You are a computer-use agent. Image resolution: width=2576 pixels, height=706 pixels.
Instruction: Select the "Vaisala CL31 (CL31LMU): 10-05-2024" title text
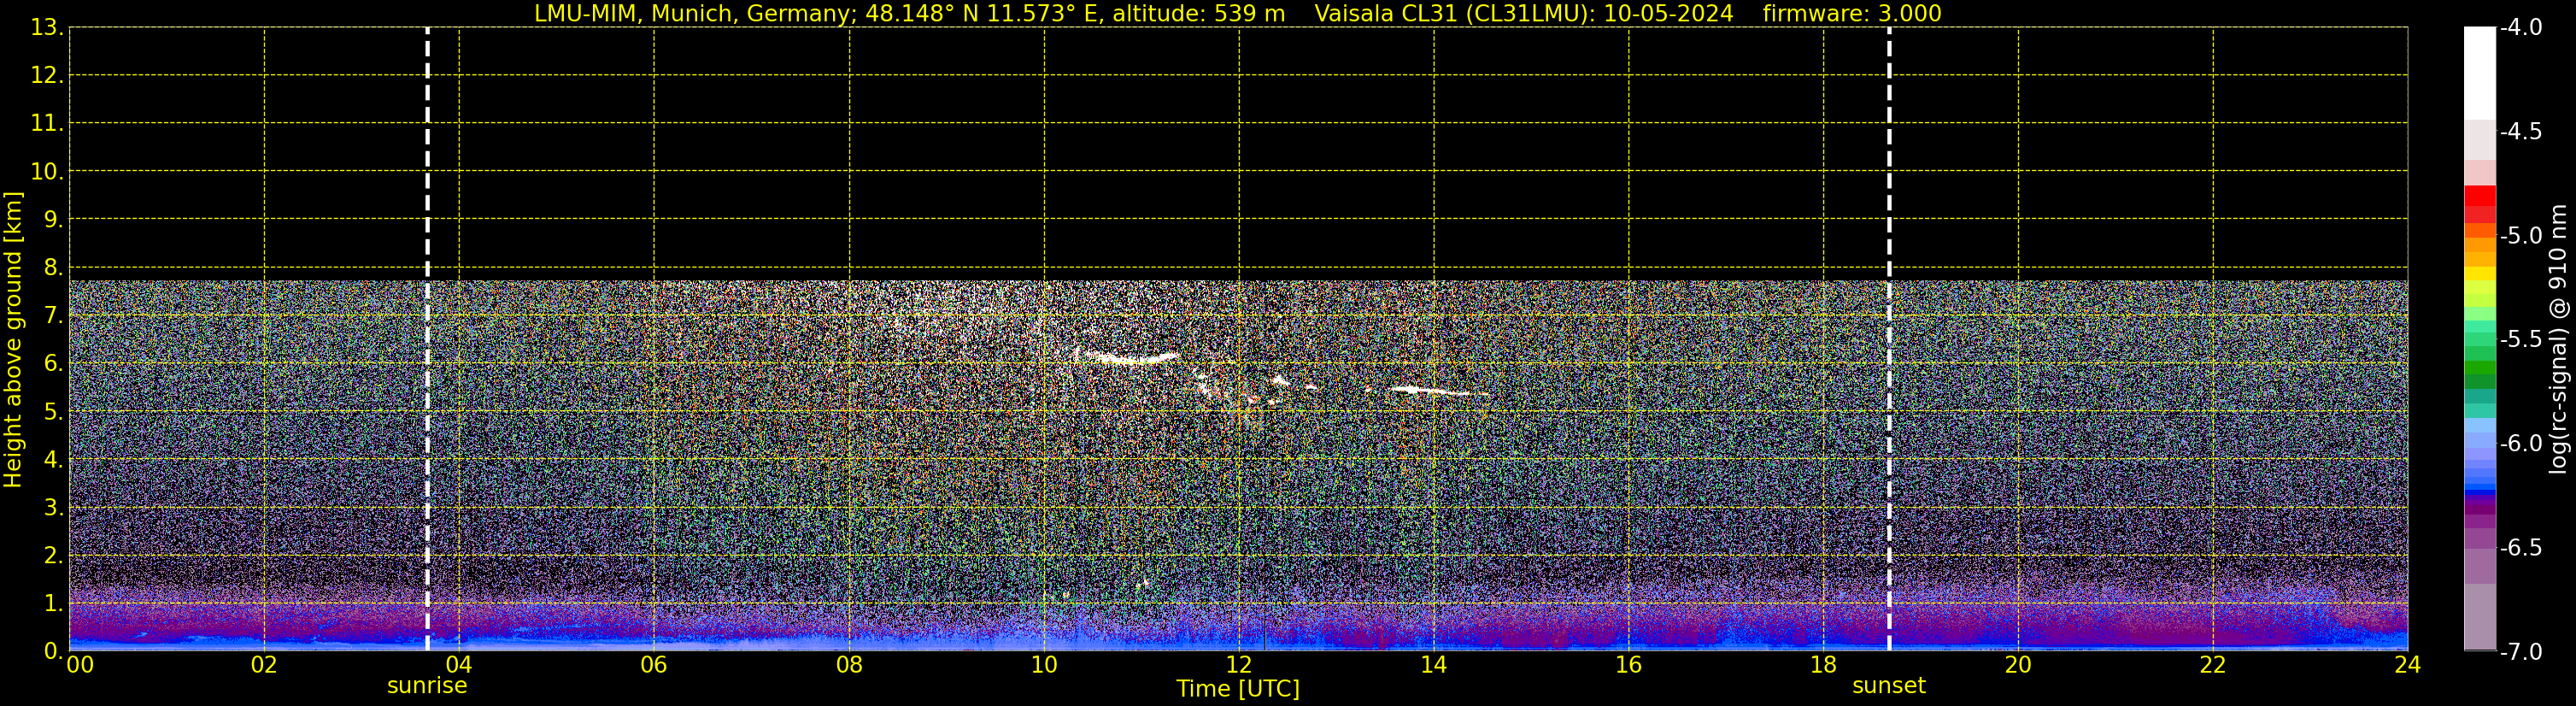1523,14
